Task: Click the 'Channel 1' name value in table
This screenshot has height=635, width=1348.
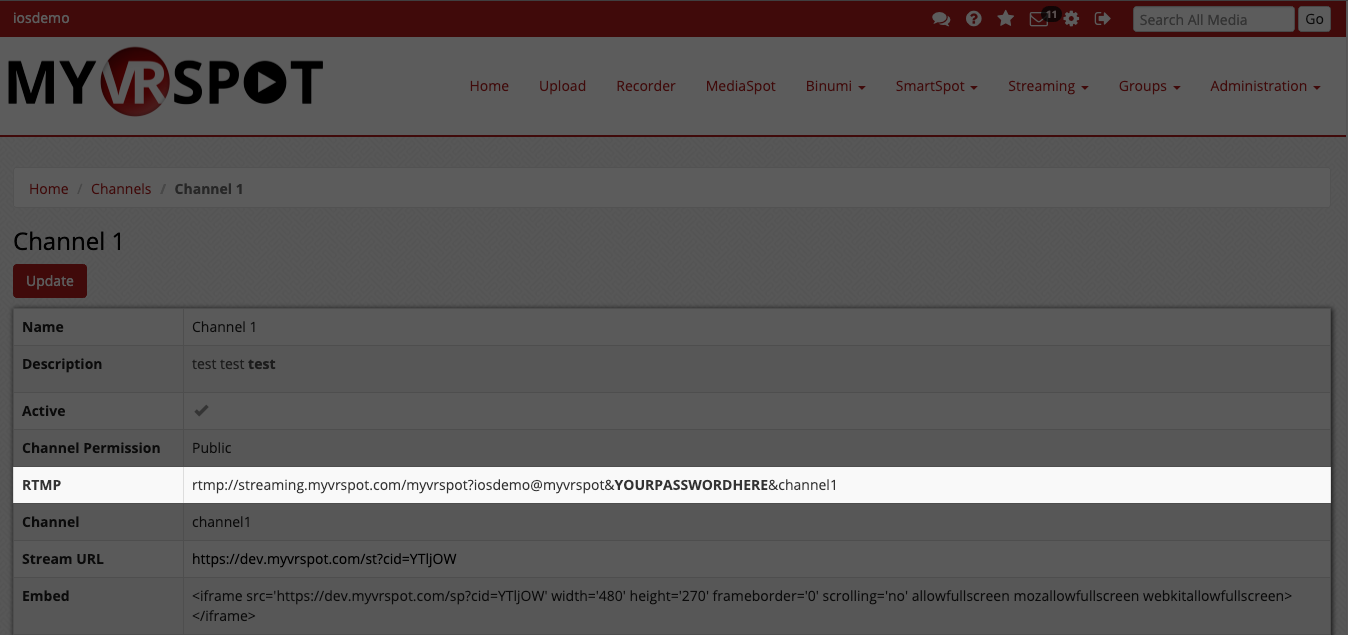Action: (x=224, y=327)
